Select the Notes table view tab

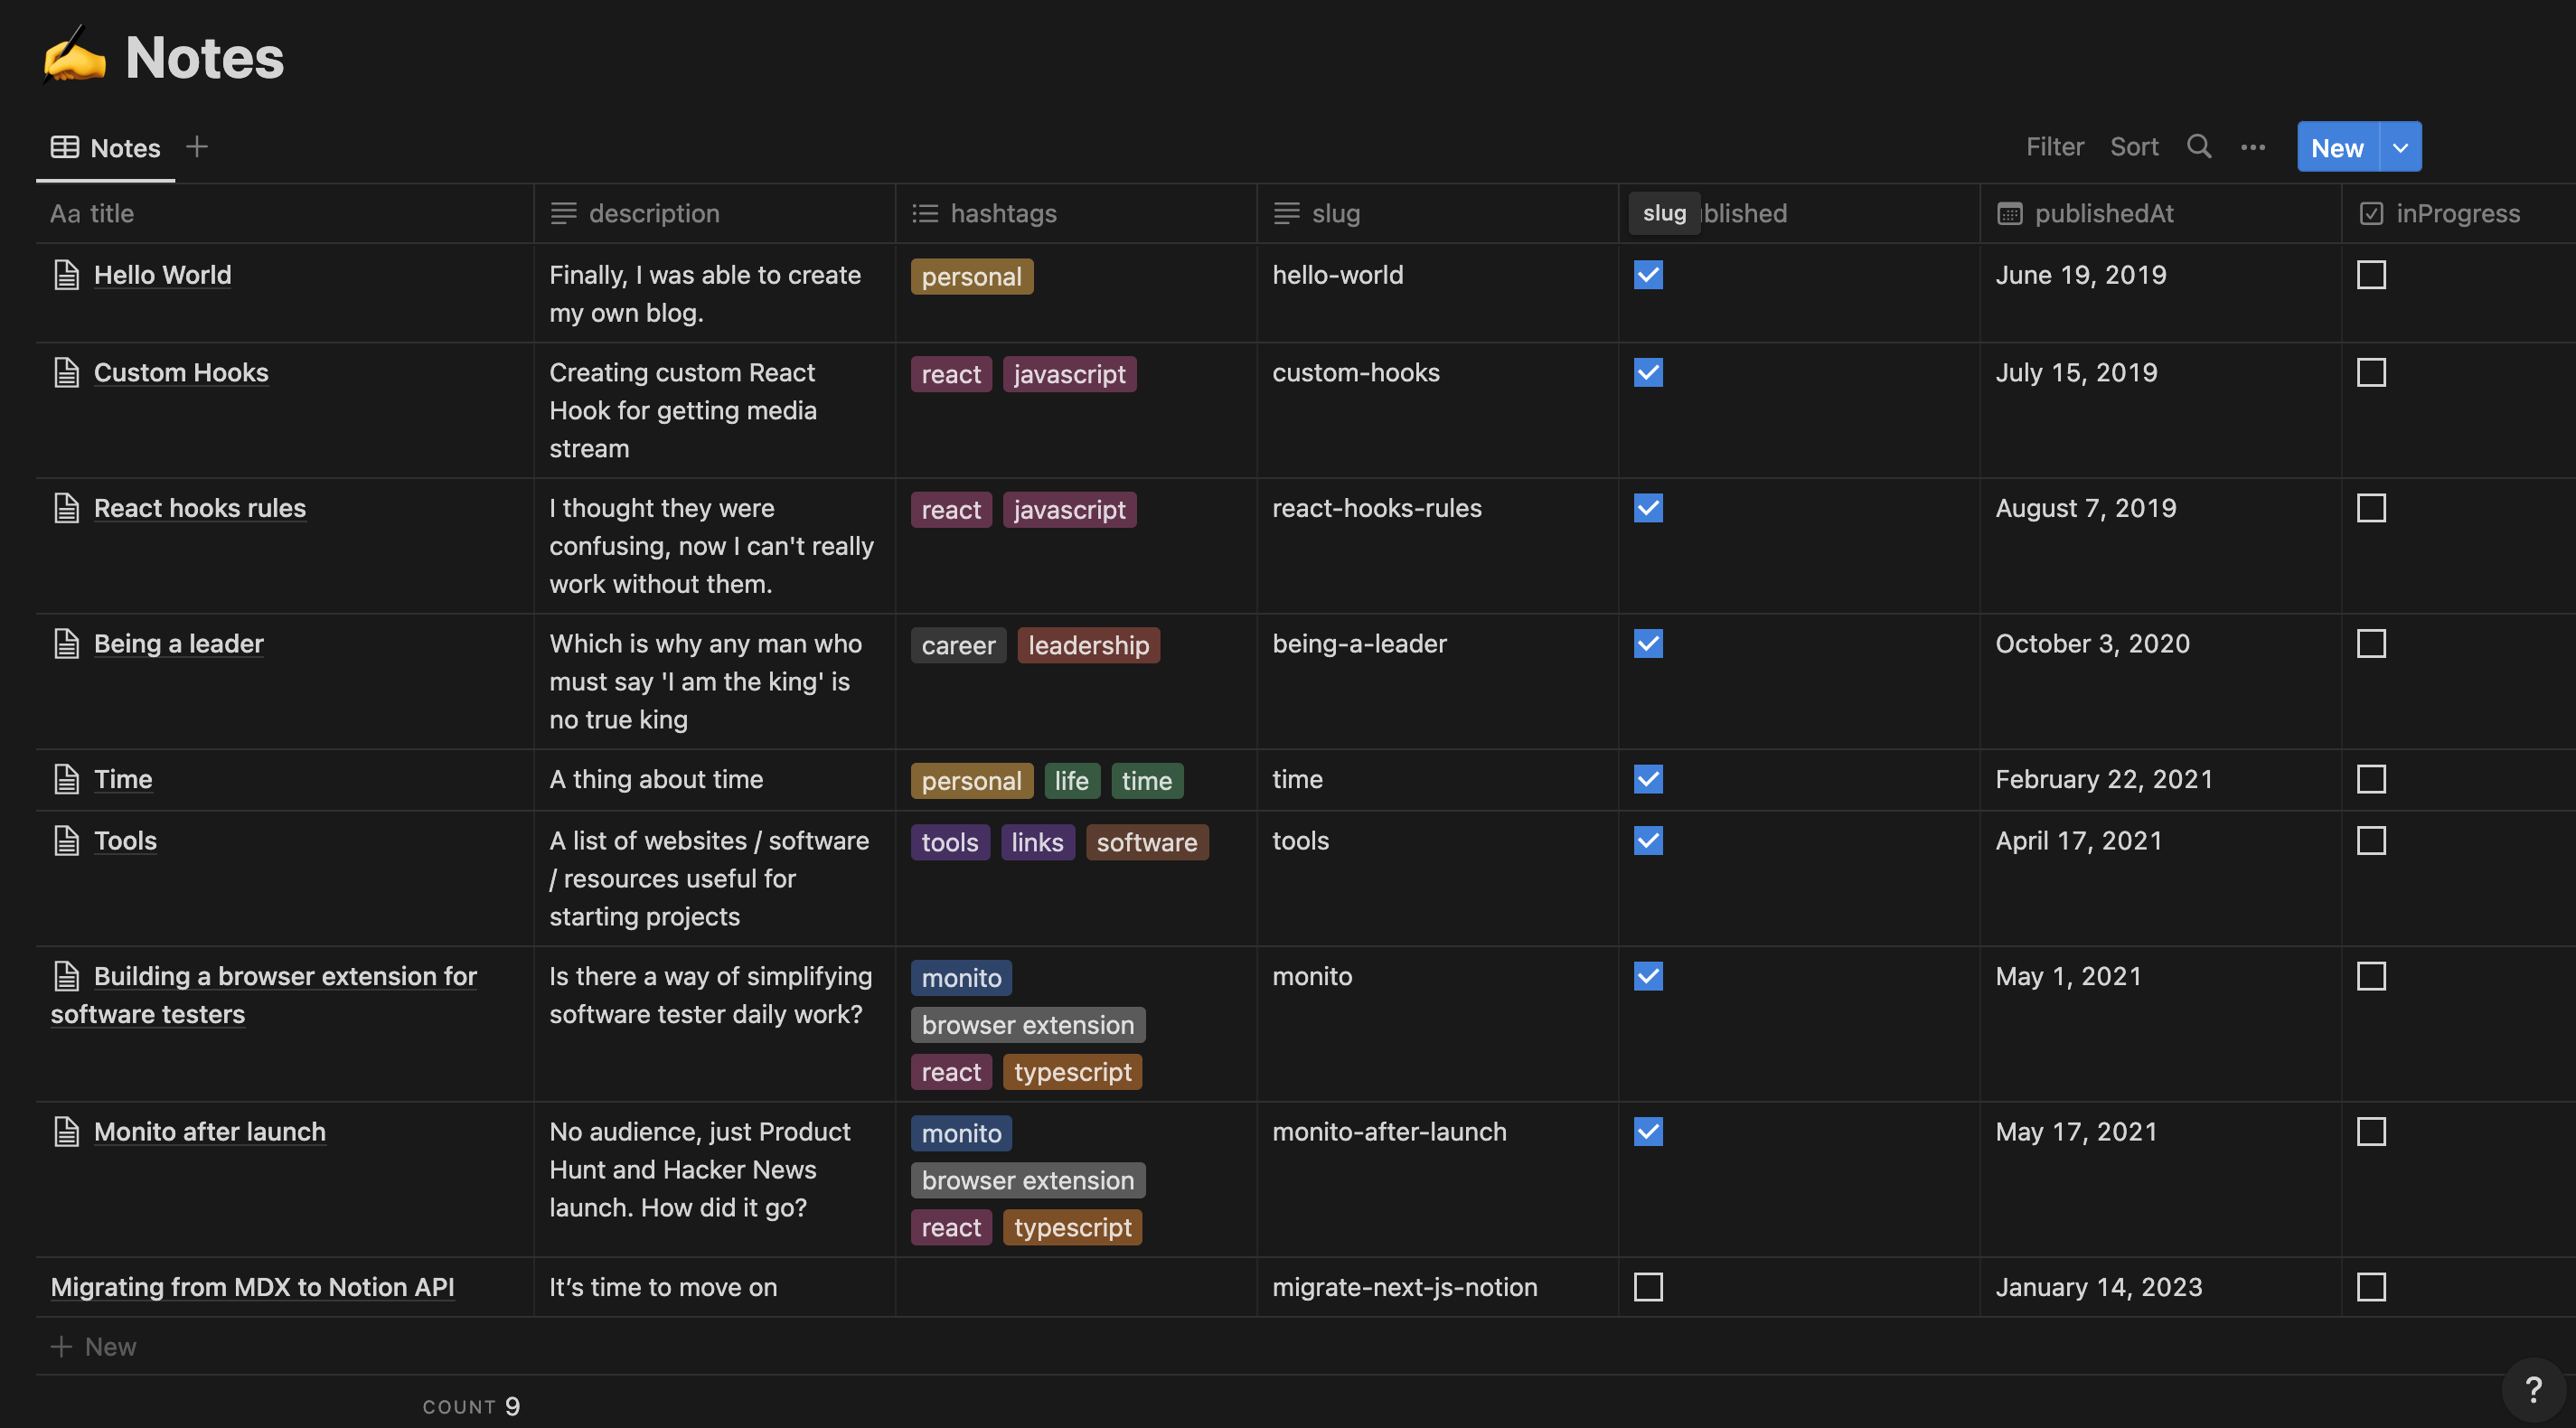coord(106,148)
